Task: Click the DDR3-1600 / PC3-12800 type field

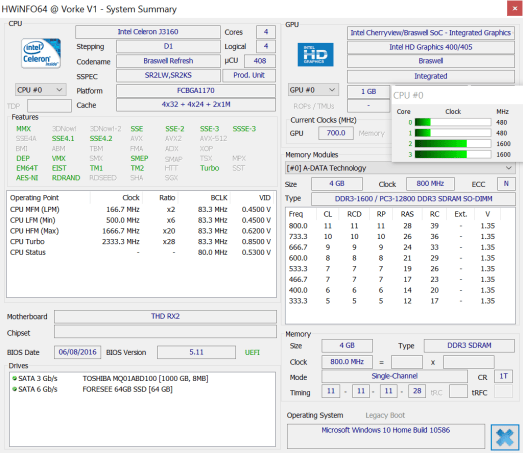Action: point(413,199)
